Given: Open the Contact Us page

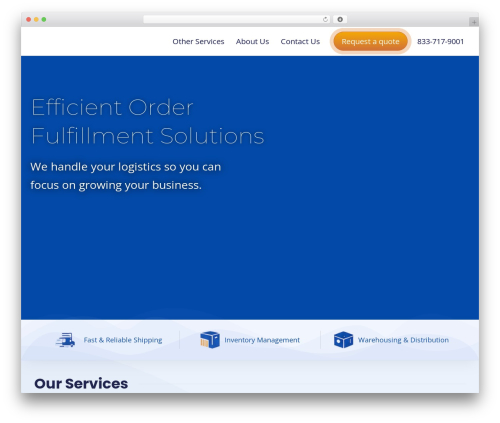Looking at the screenshot, I should 300,41.
